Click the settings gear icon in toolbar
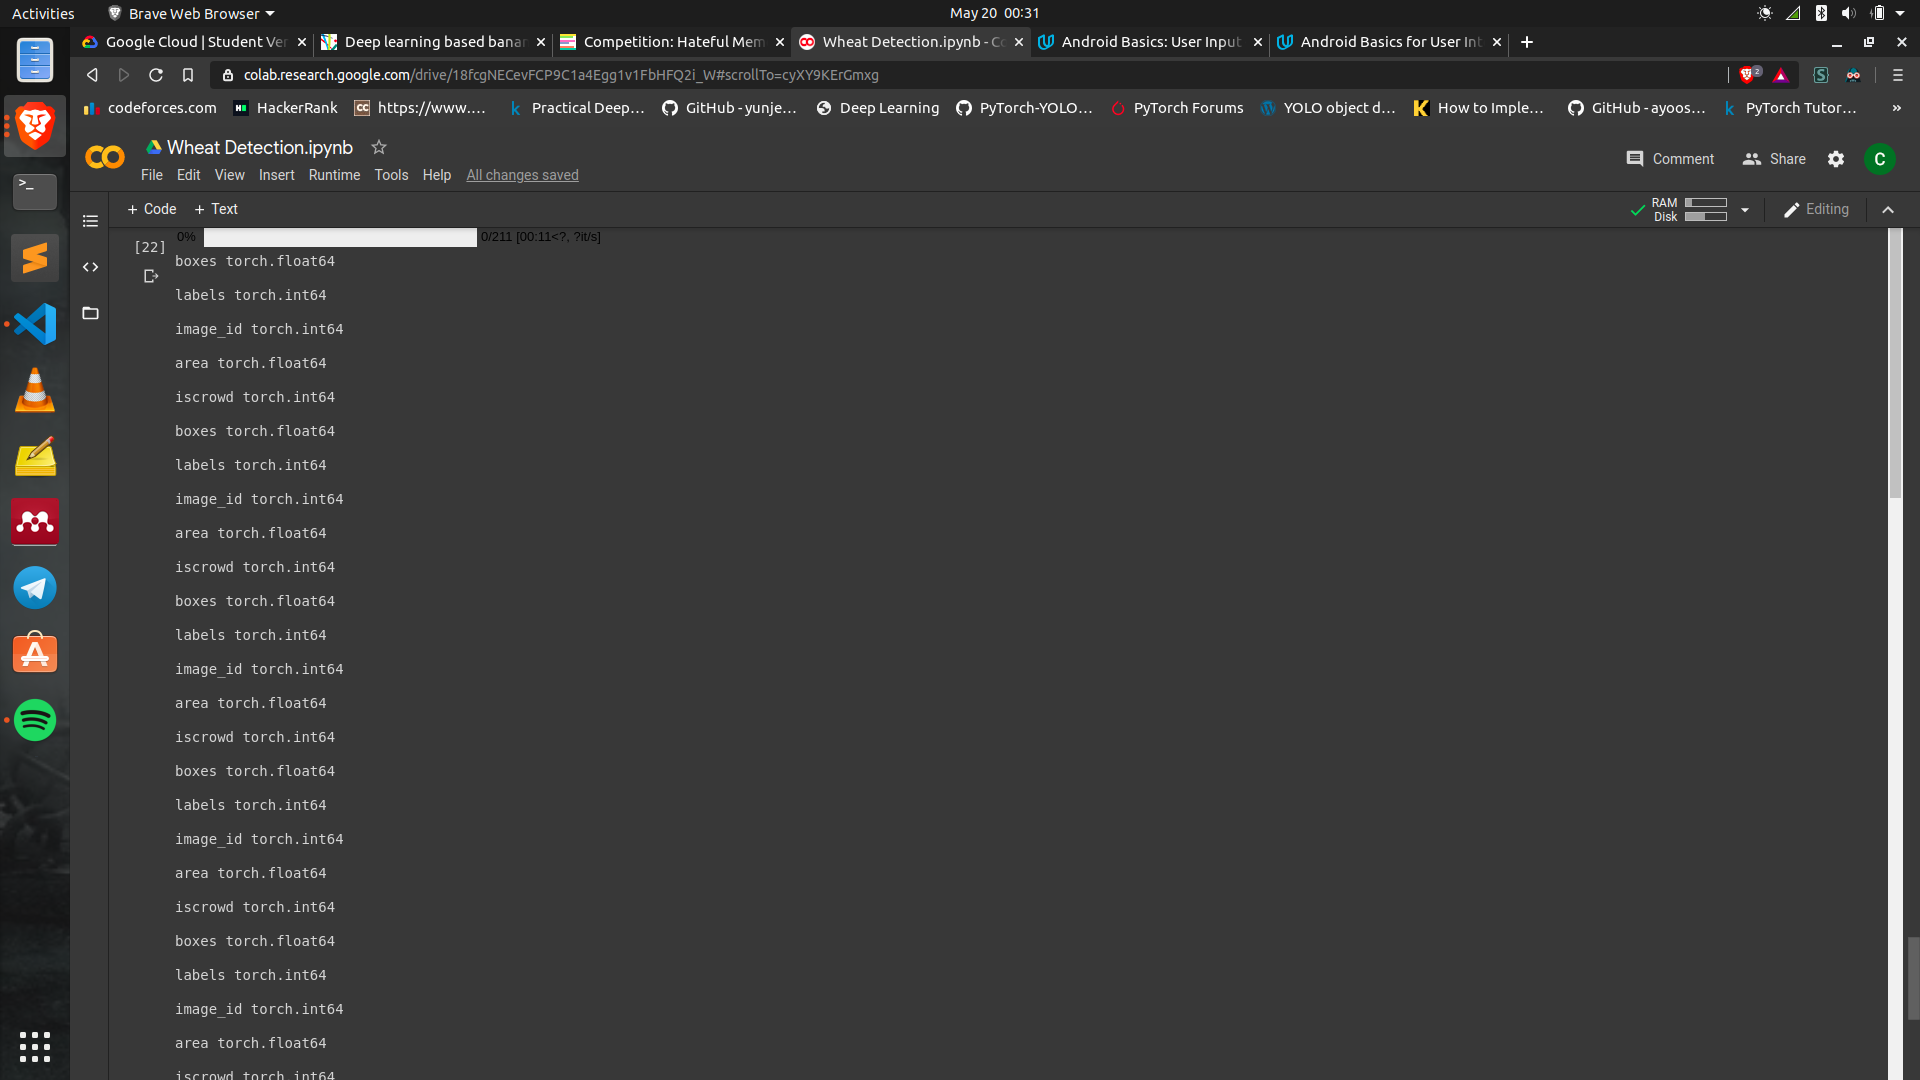The height and width of the screenshot is (1080, 1920). coord(1836,158)
